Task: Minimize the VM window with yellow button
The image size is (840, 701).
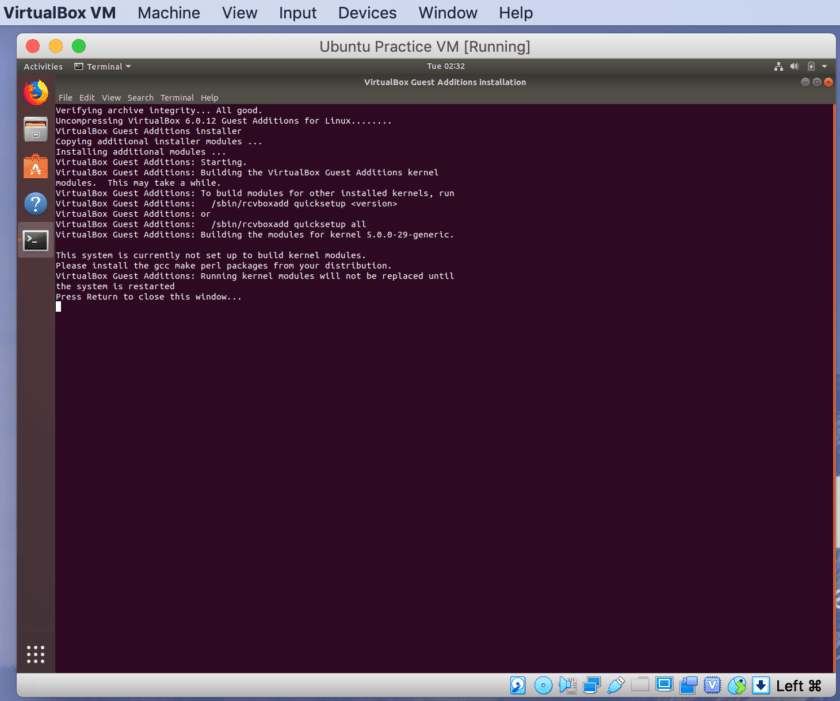Action: pos(56,46)
